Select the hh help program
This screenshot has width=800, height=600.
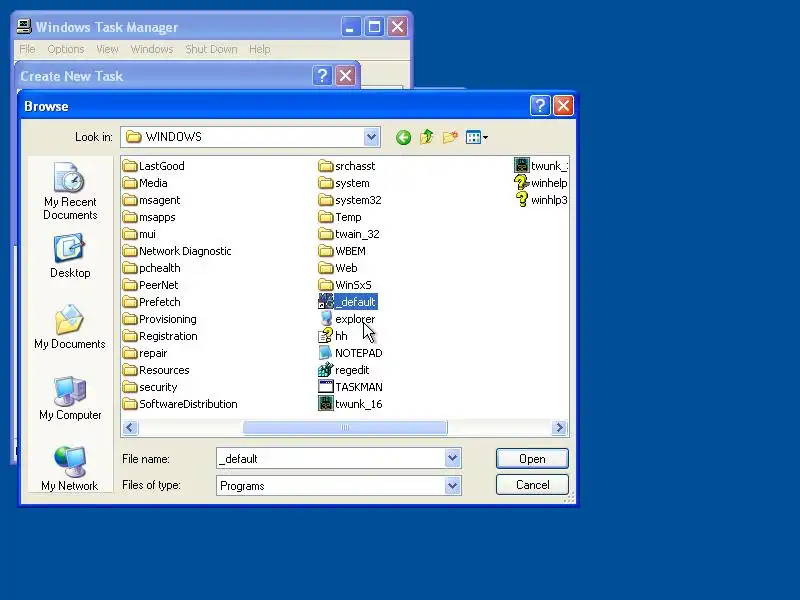click(333, 336)
